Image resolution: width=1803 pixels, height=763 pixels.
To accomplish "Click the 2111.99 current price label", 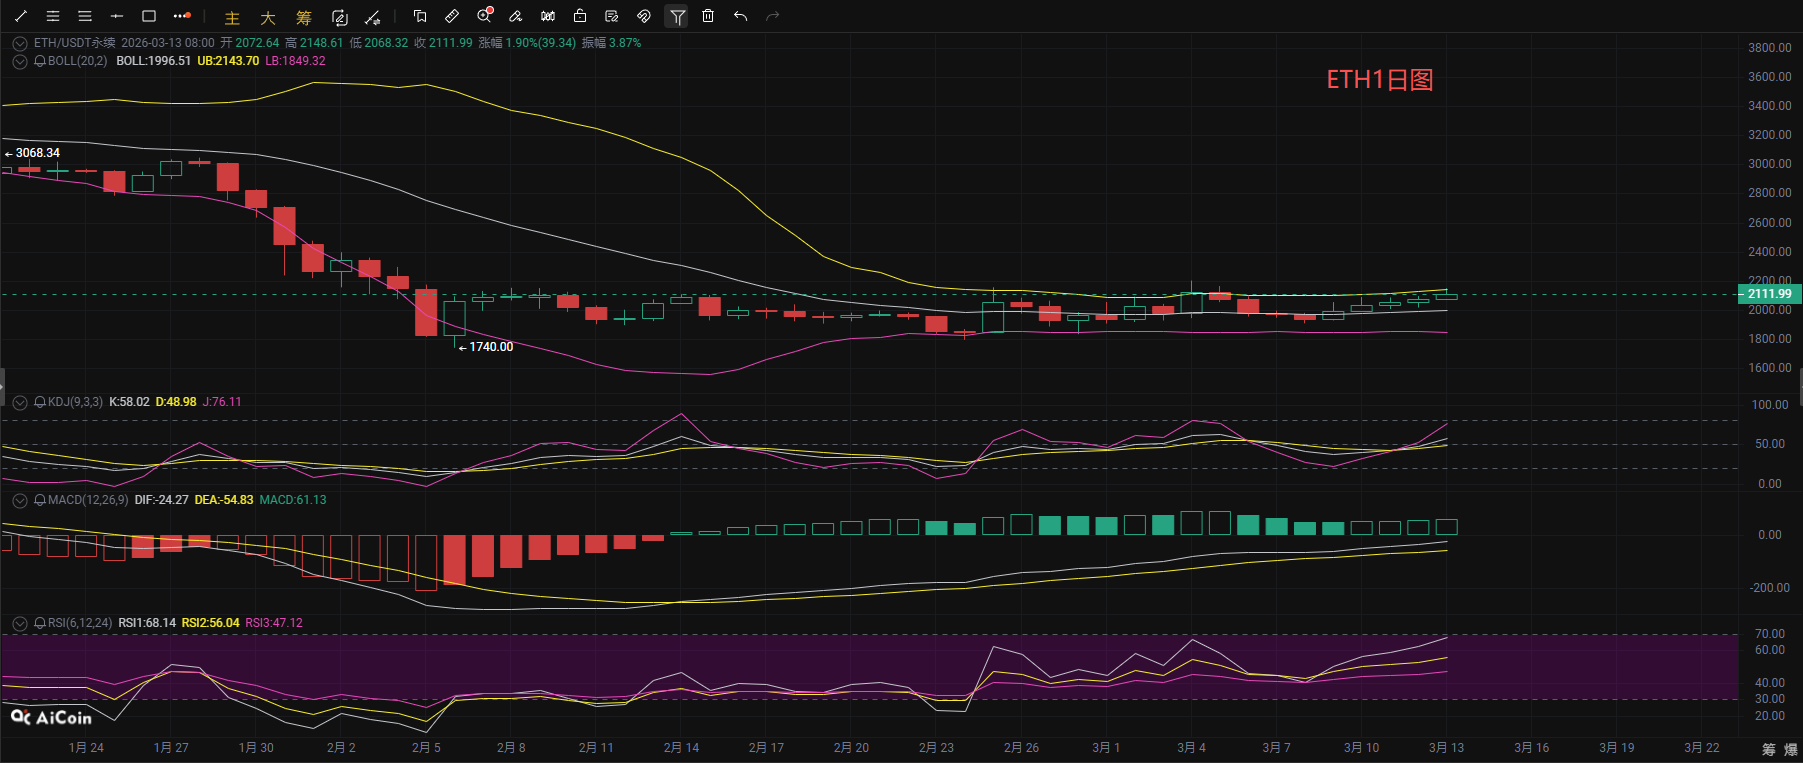I will tap(1769, 294).
